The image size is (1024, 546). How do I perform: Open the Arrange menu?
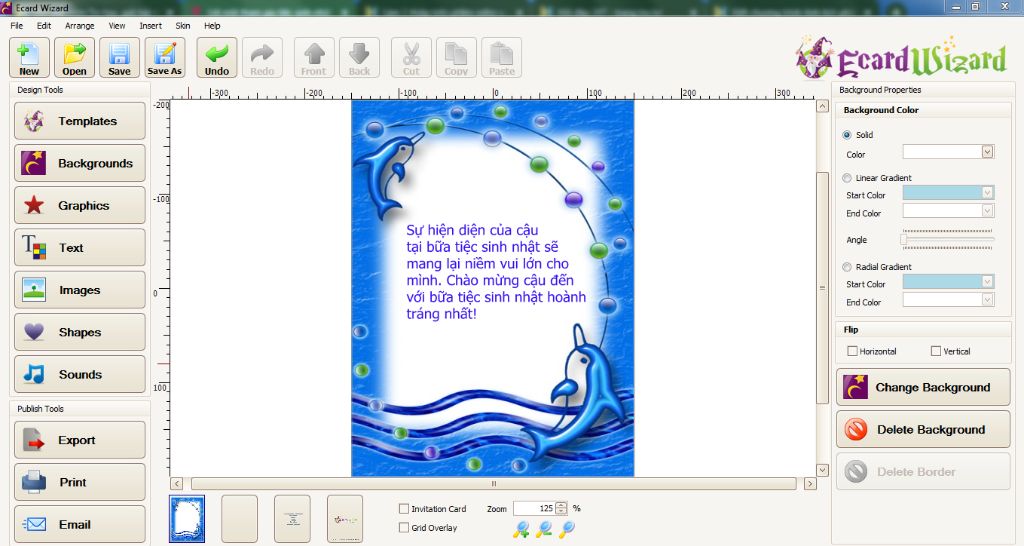click(x=80, y=25)
